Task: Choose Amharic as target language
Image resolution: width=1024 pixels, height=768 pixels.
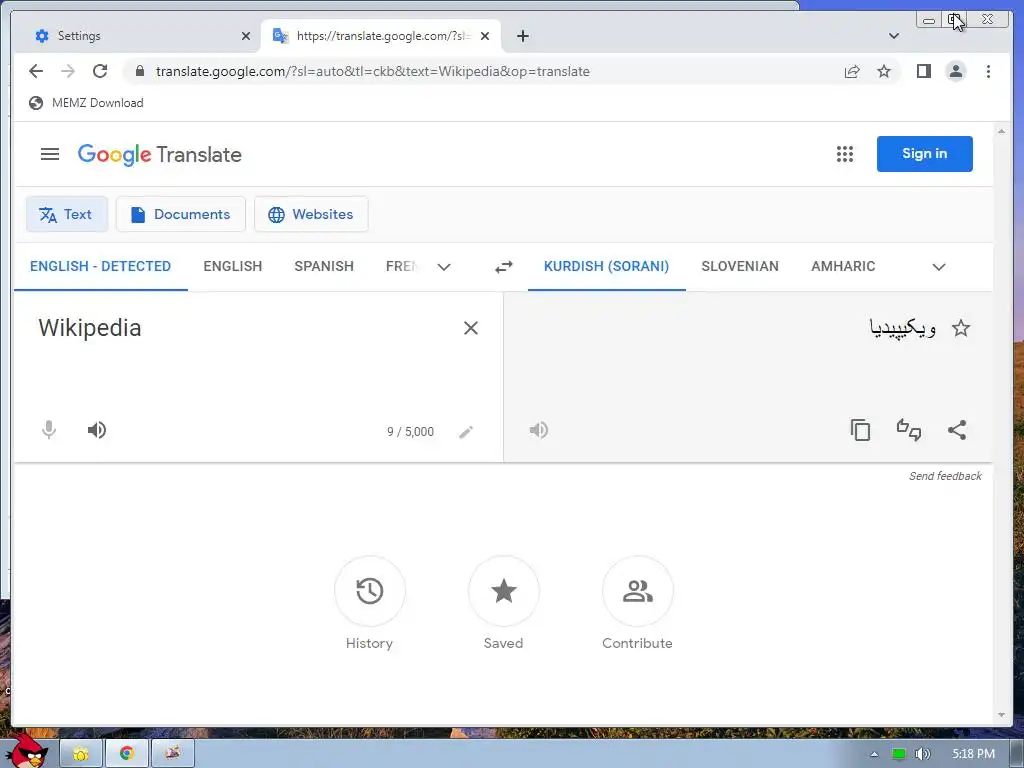Action: pos(843,266)
